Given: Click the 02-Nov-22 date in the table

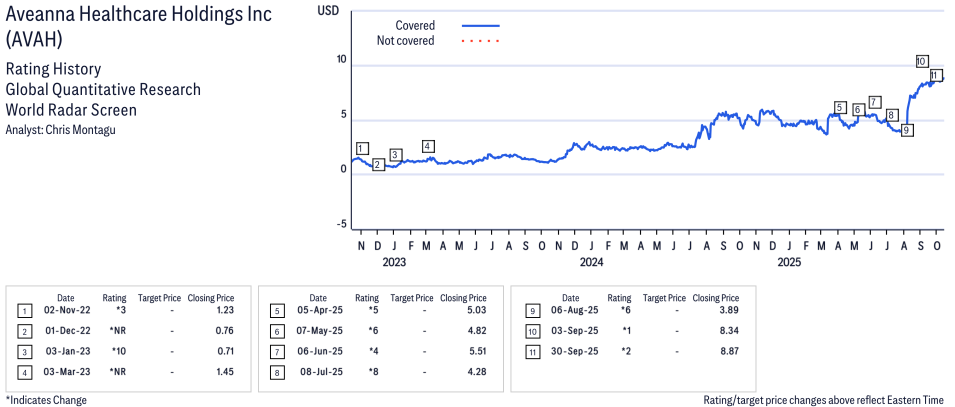Looking at the screenshot, I should (x=65, y=311).
